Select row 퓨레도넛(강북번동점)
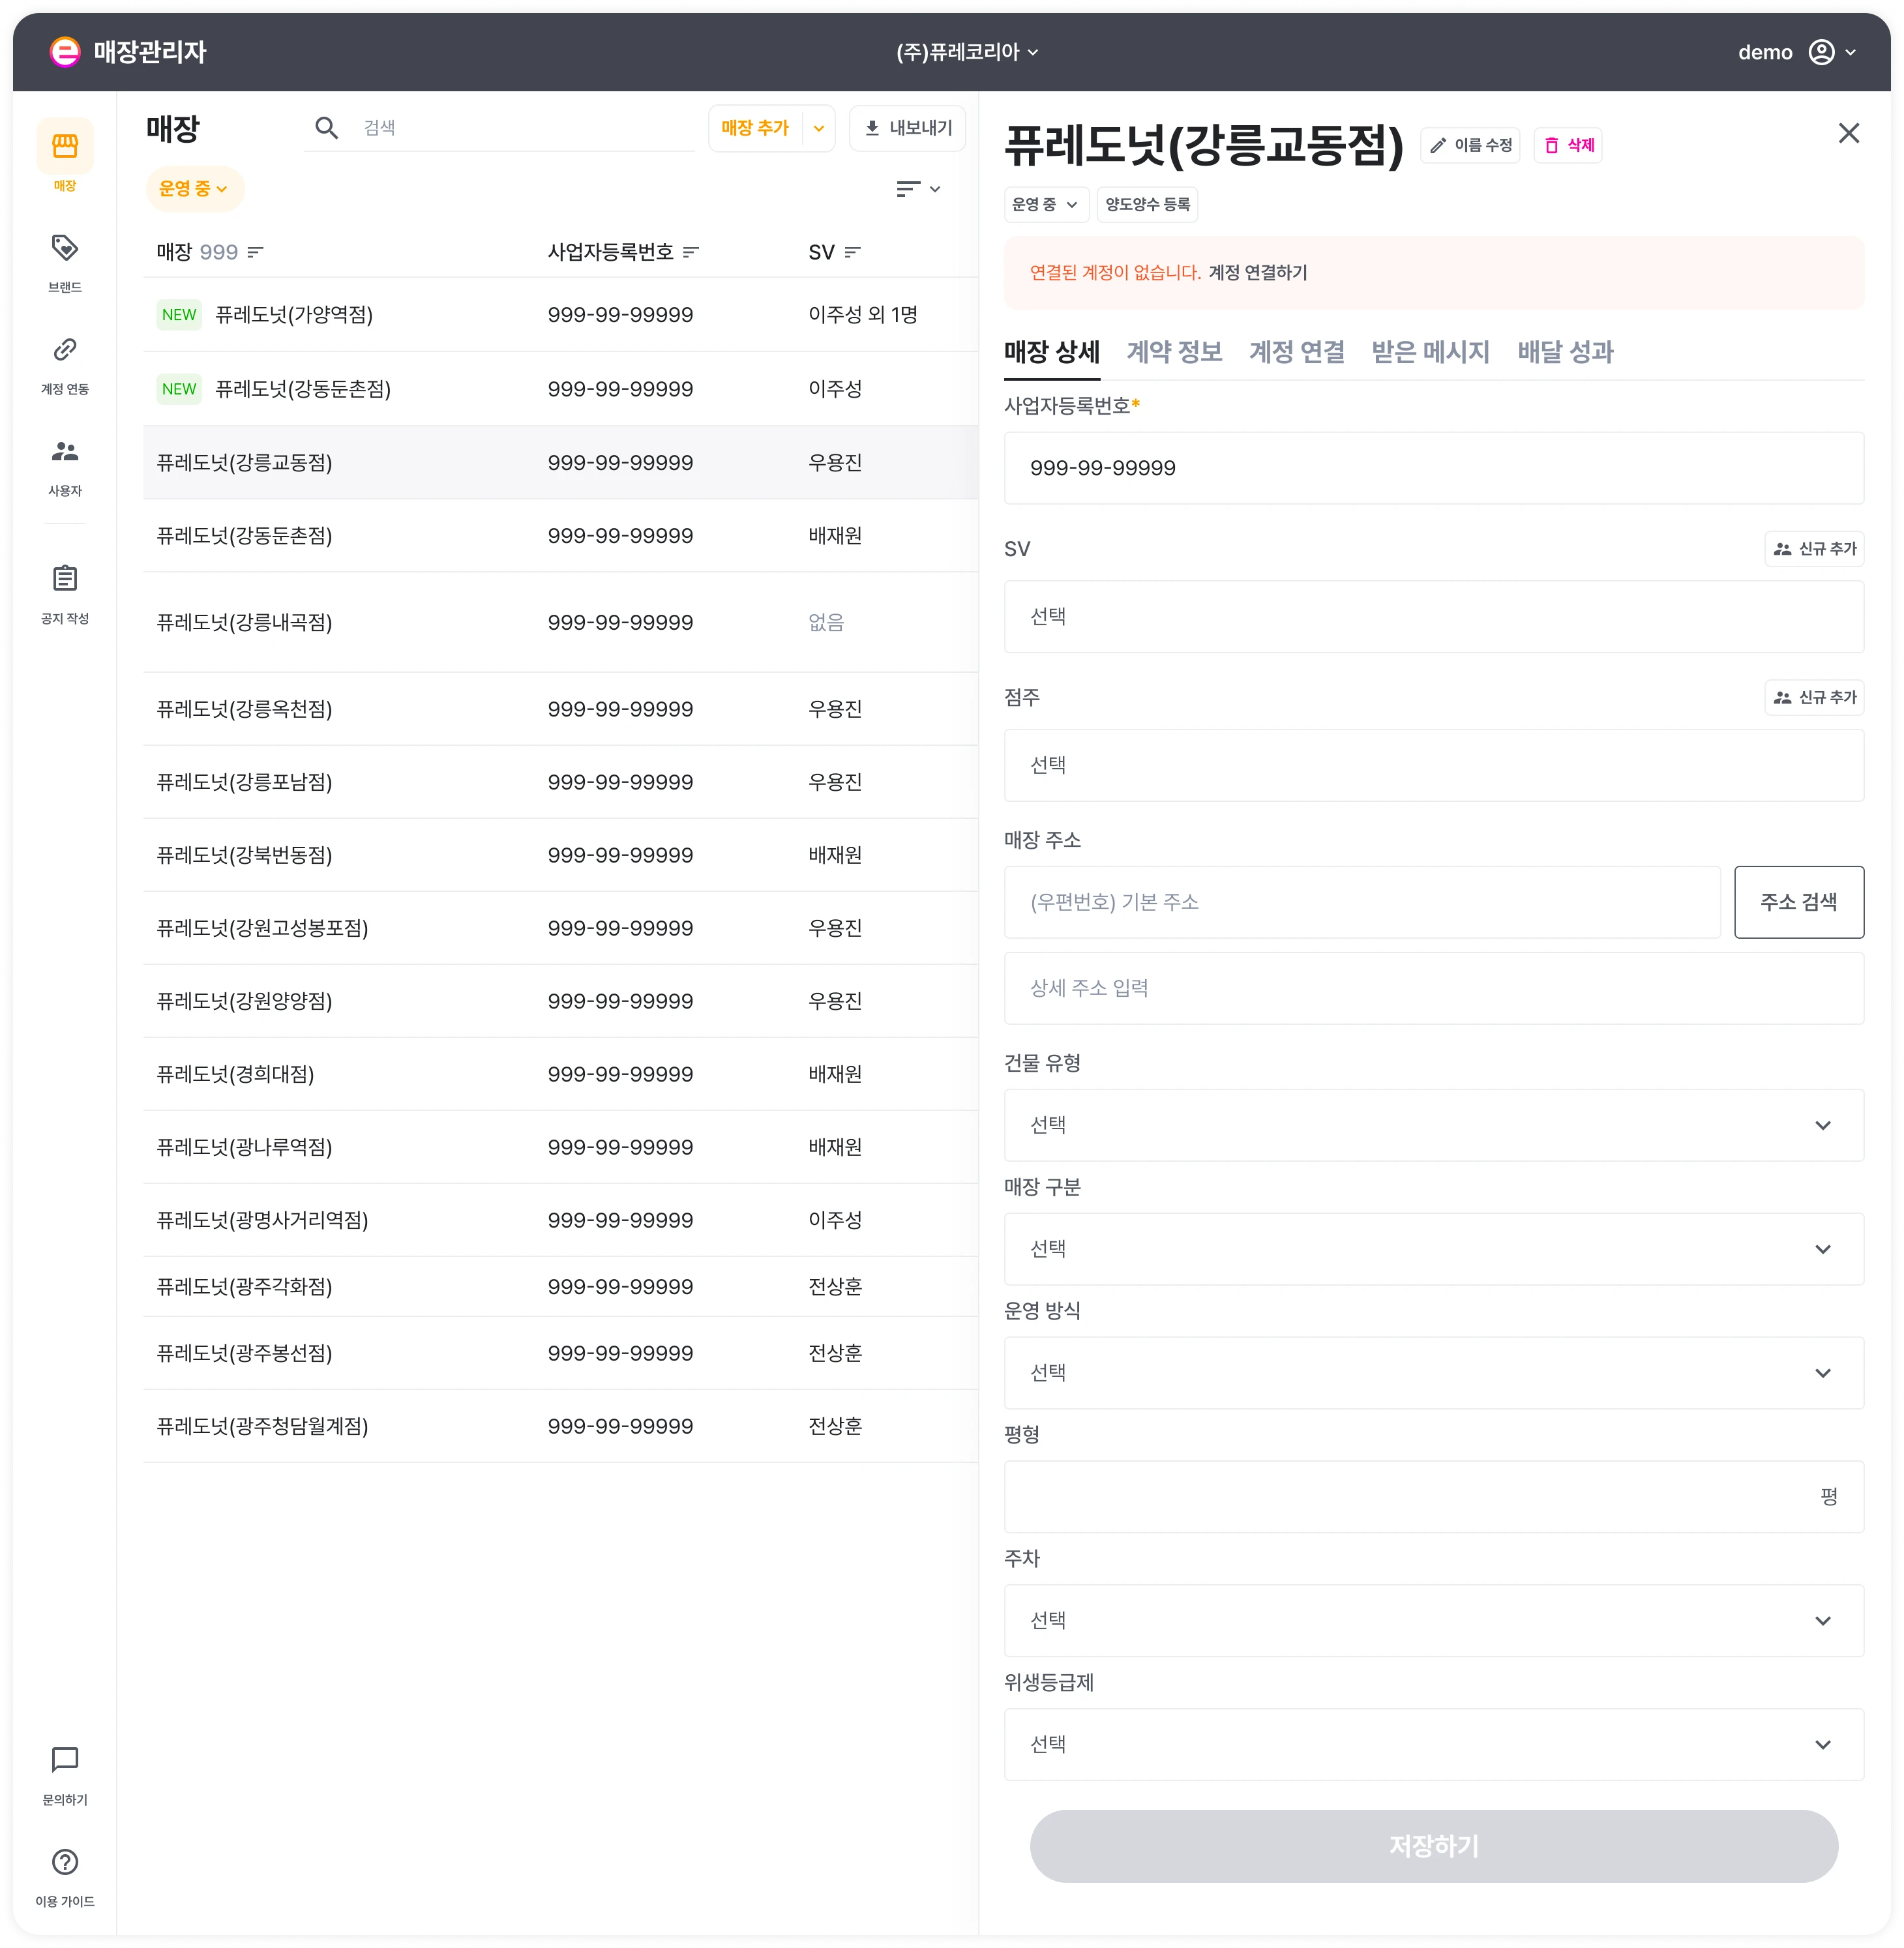 (x=560, y=855)
